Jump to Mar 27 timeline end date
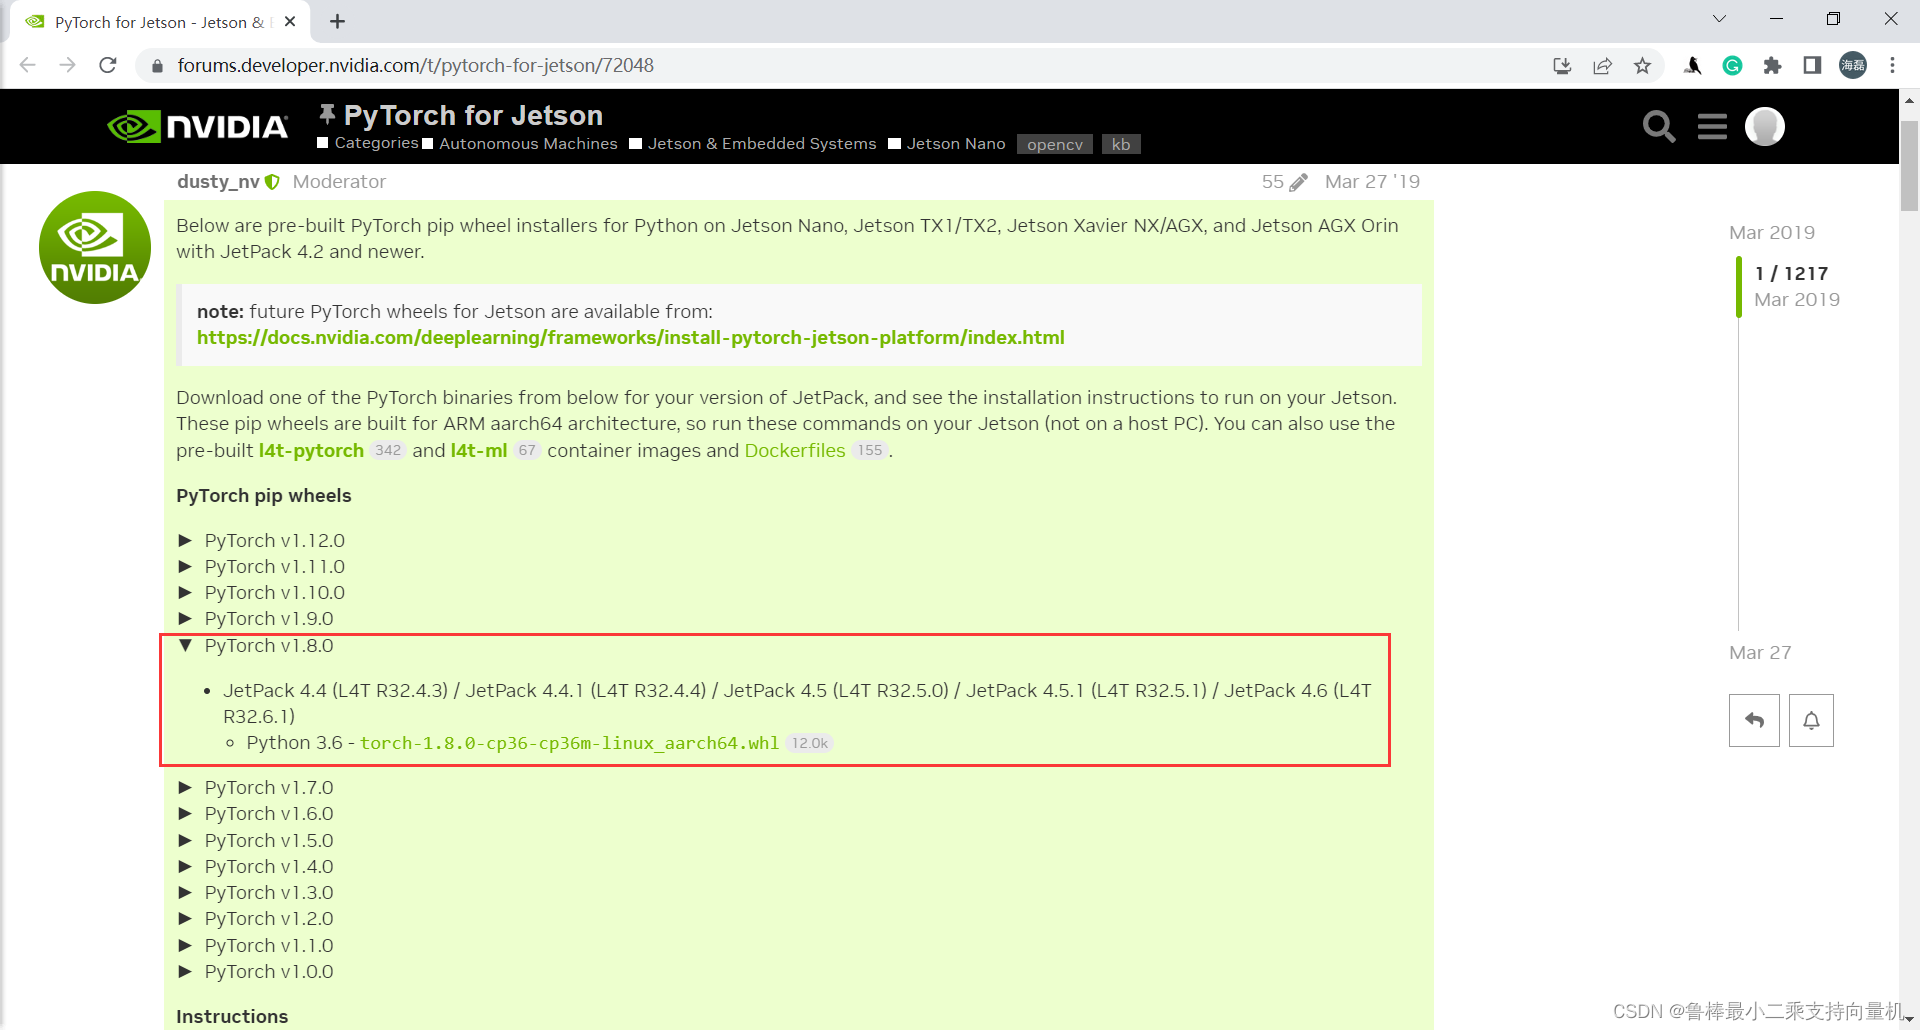Screen dimensions: 1920x1030 click(1760, 653)
